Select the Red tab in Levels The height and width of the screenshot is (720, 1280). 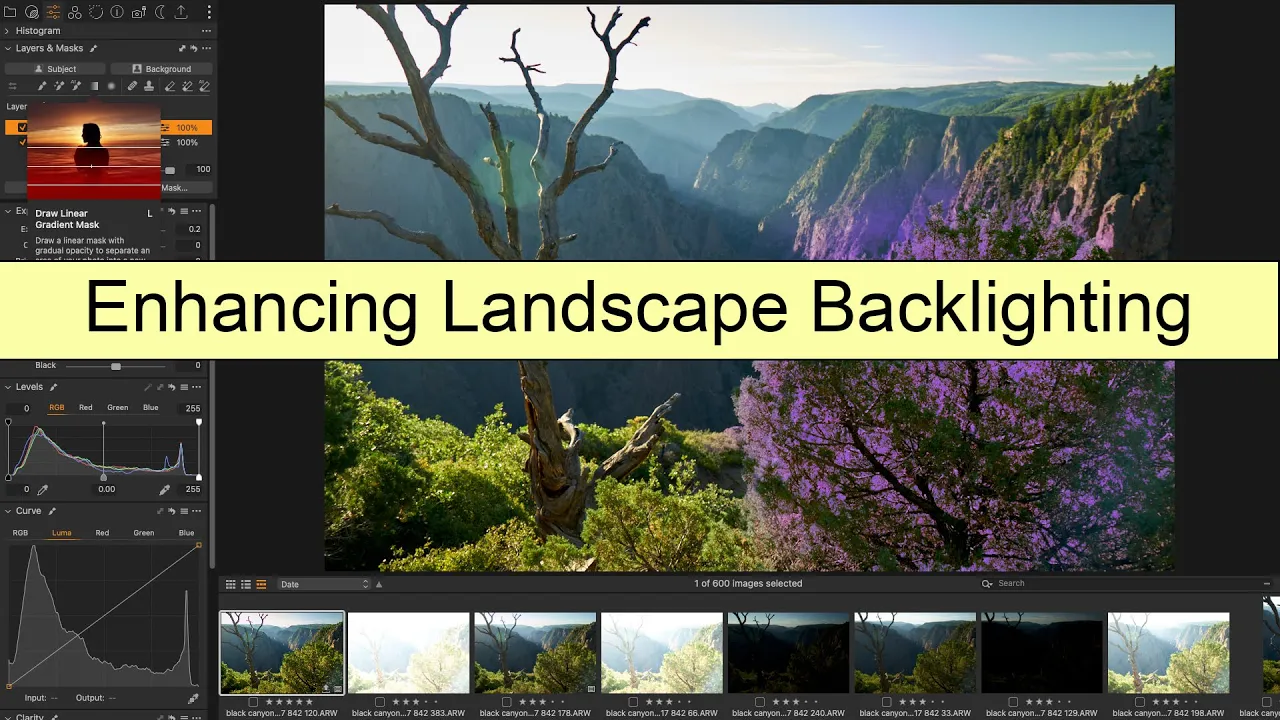pos(86,407)
